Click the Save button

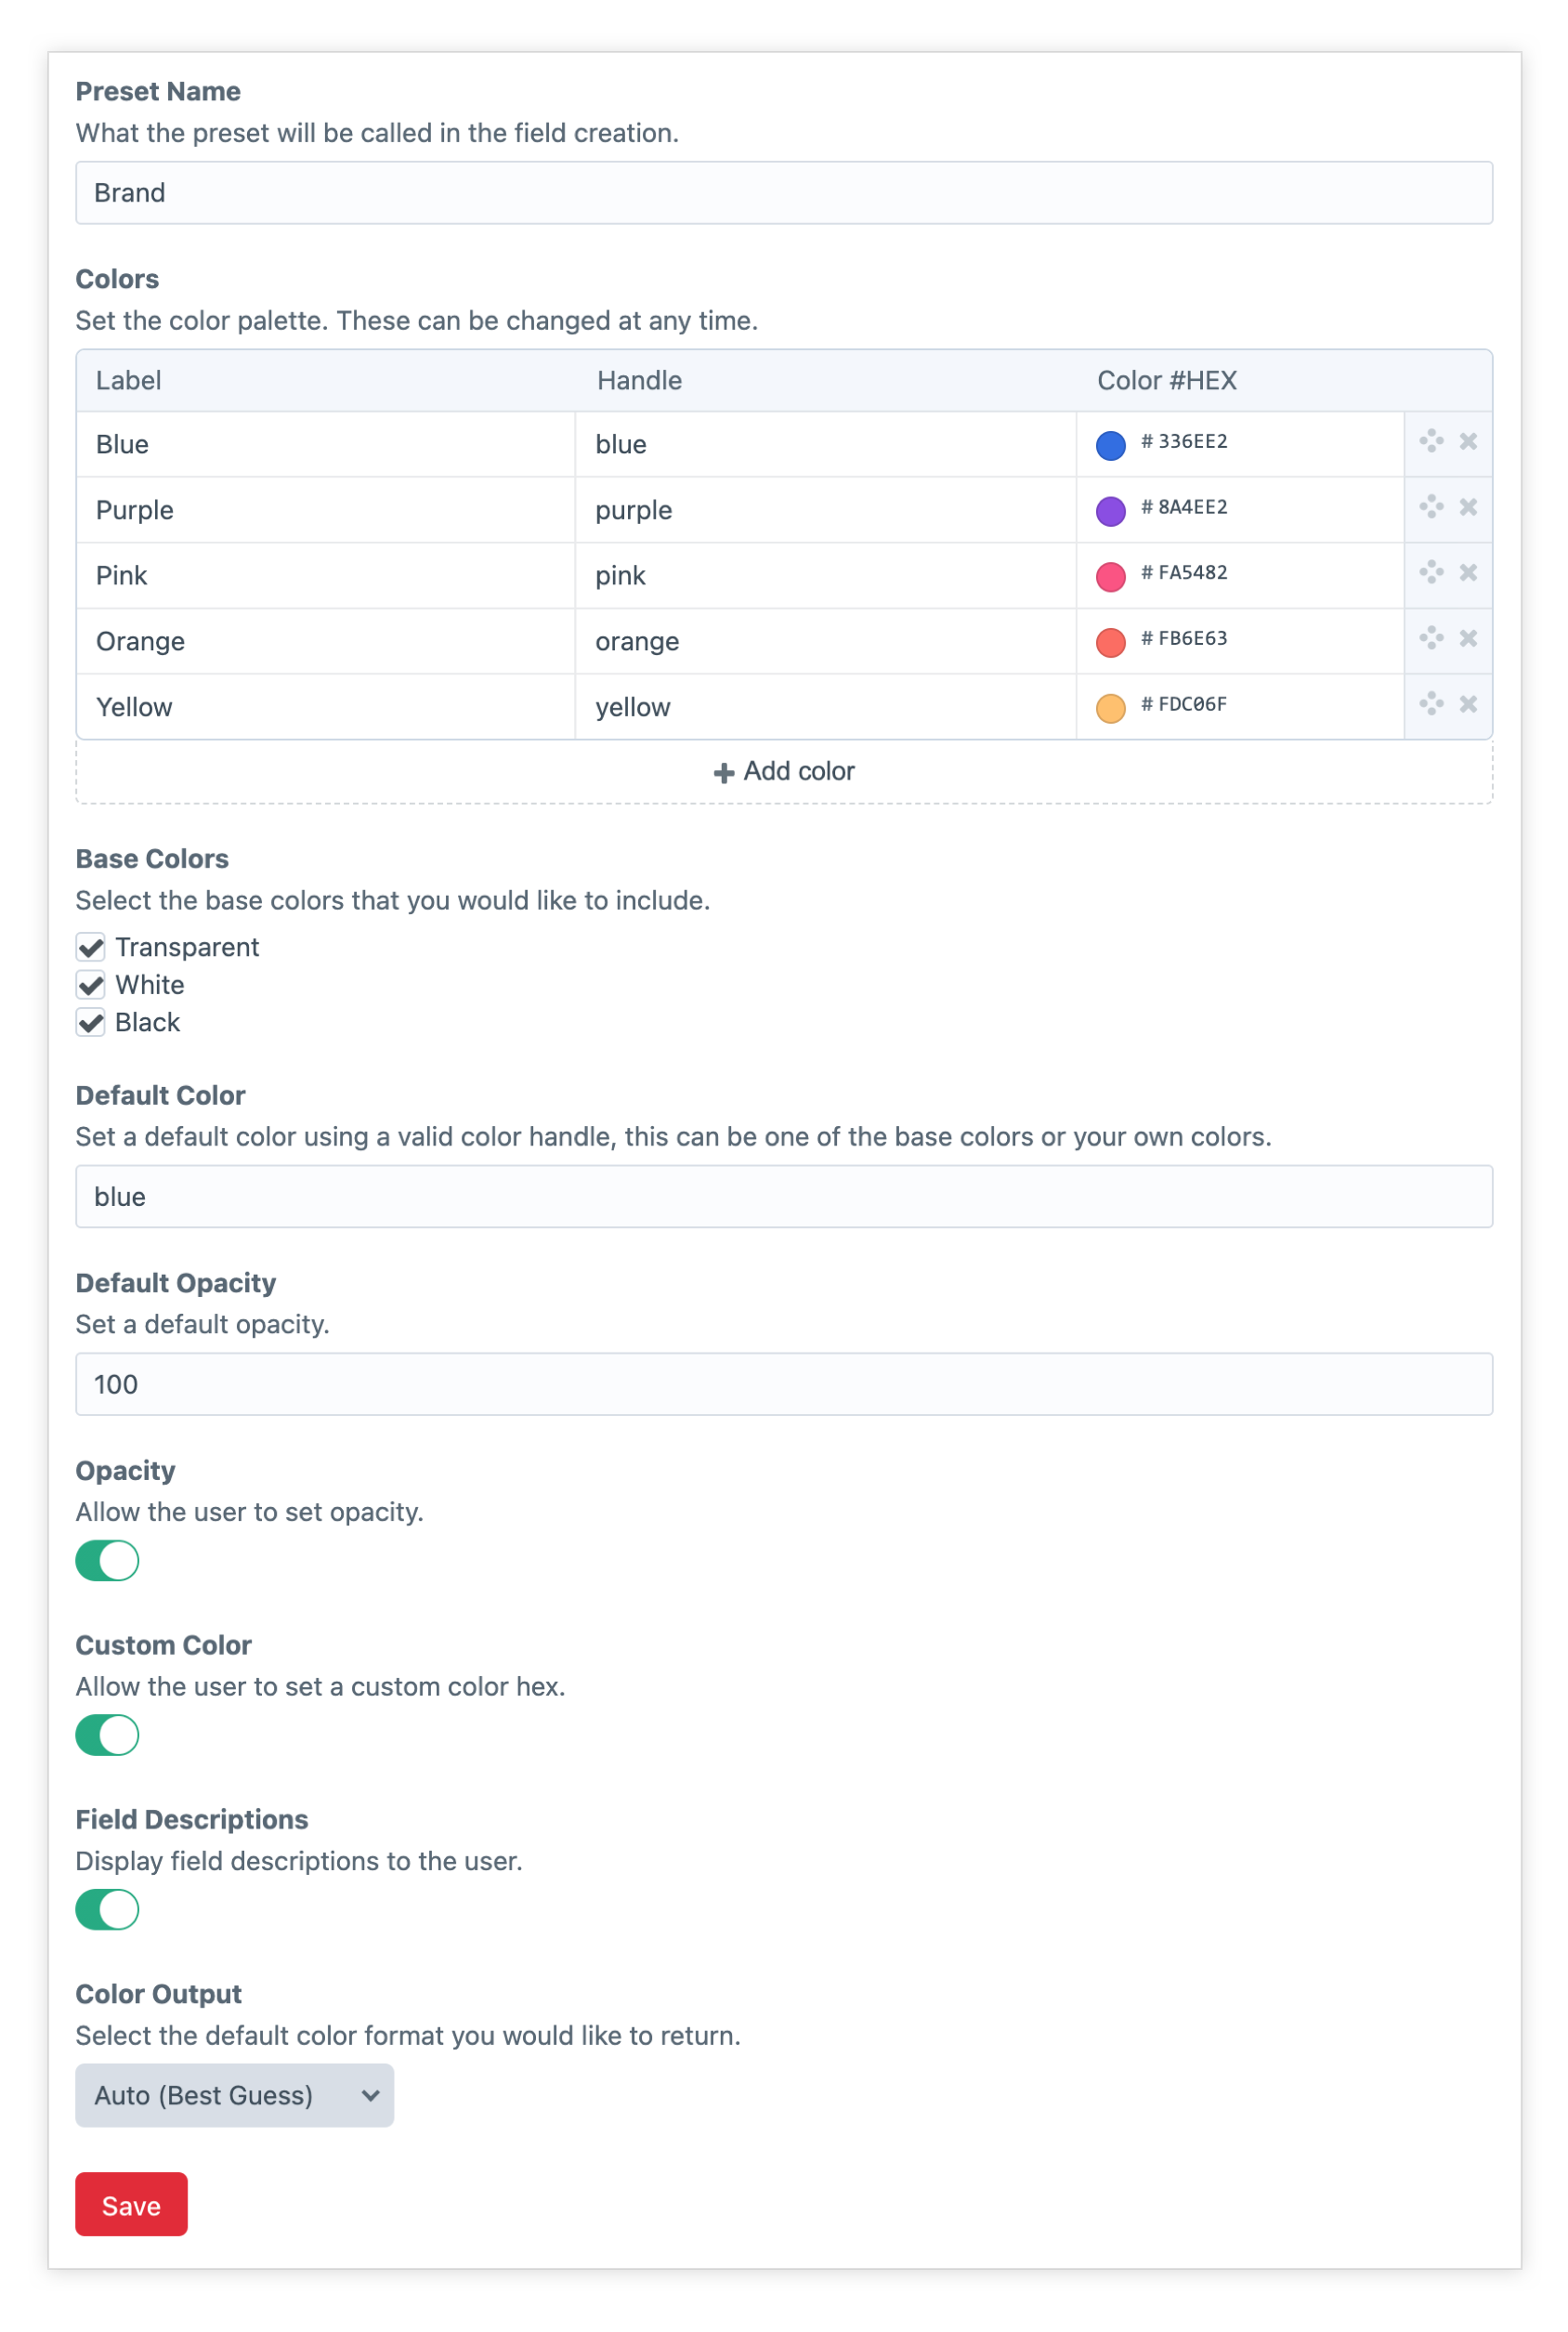click(131, 2205)
